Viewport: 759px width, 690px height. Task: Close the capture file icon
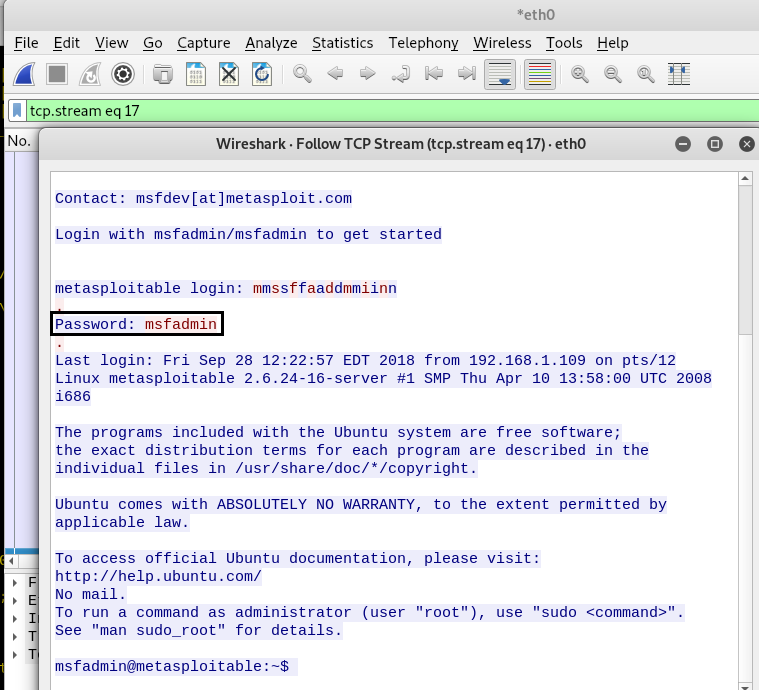click(x=229, y=75)
